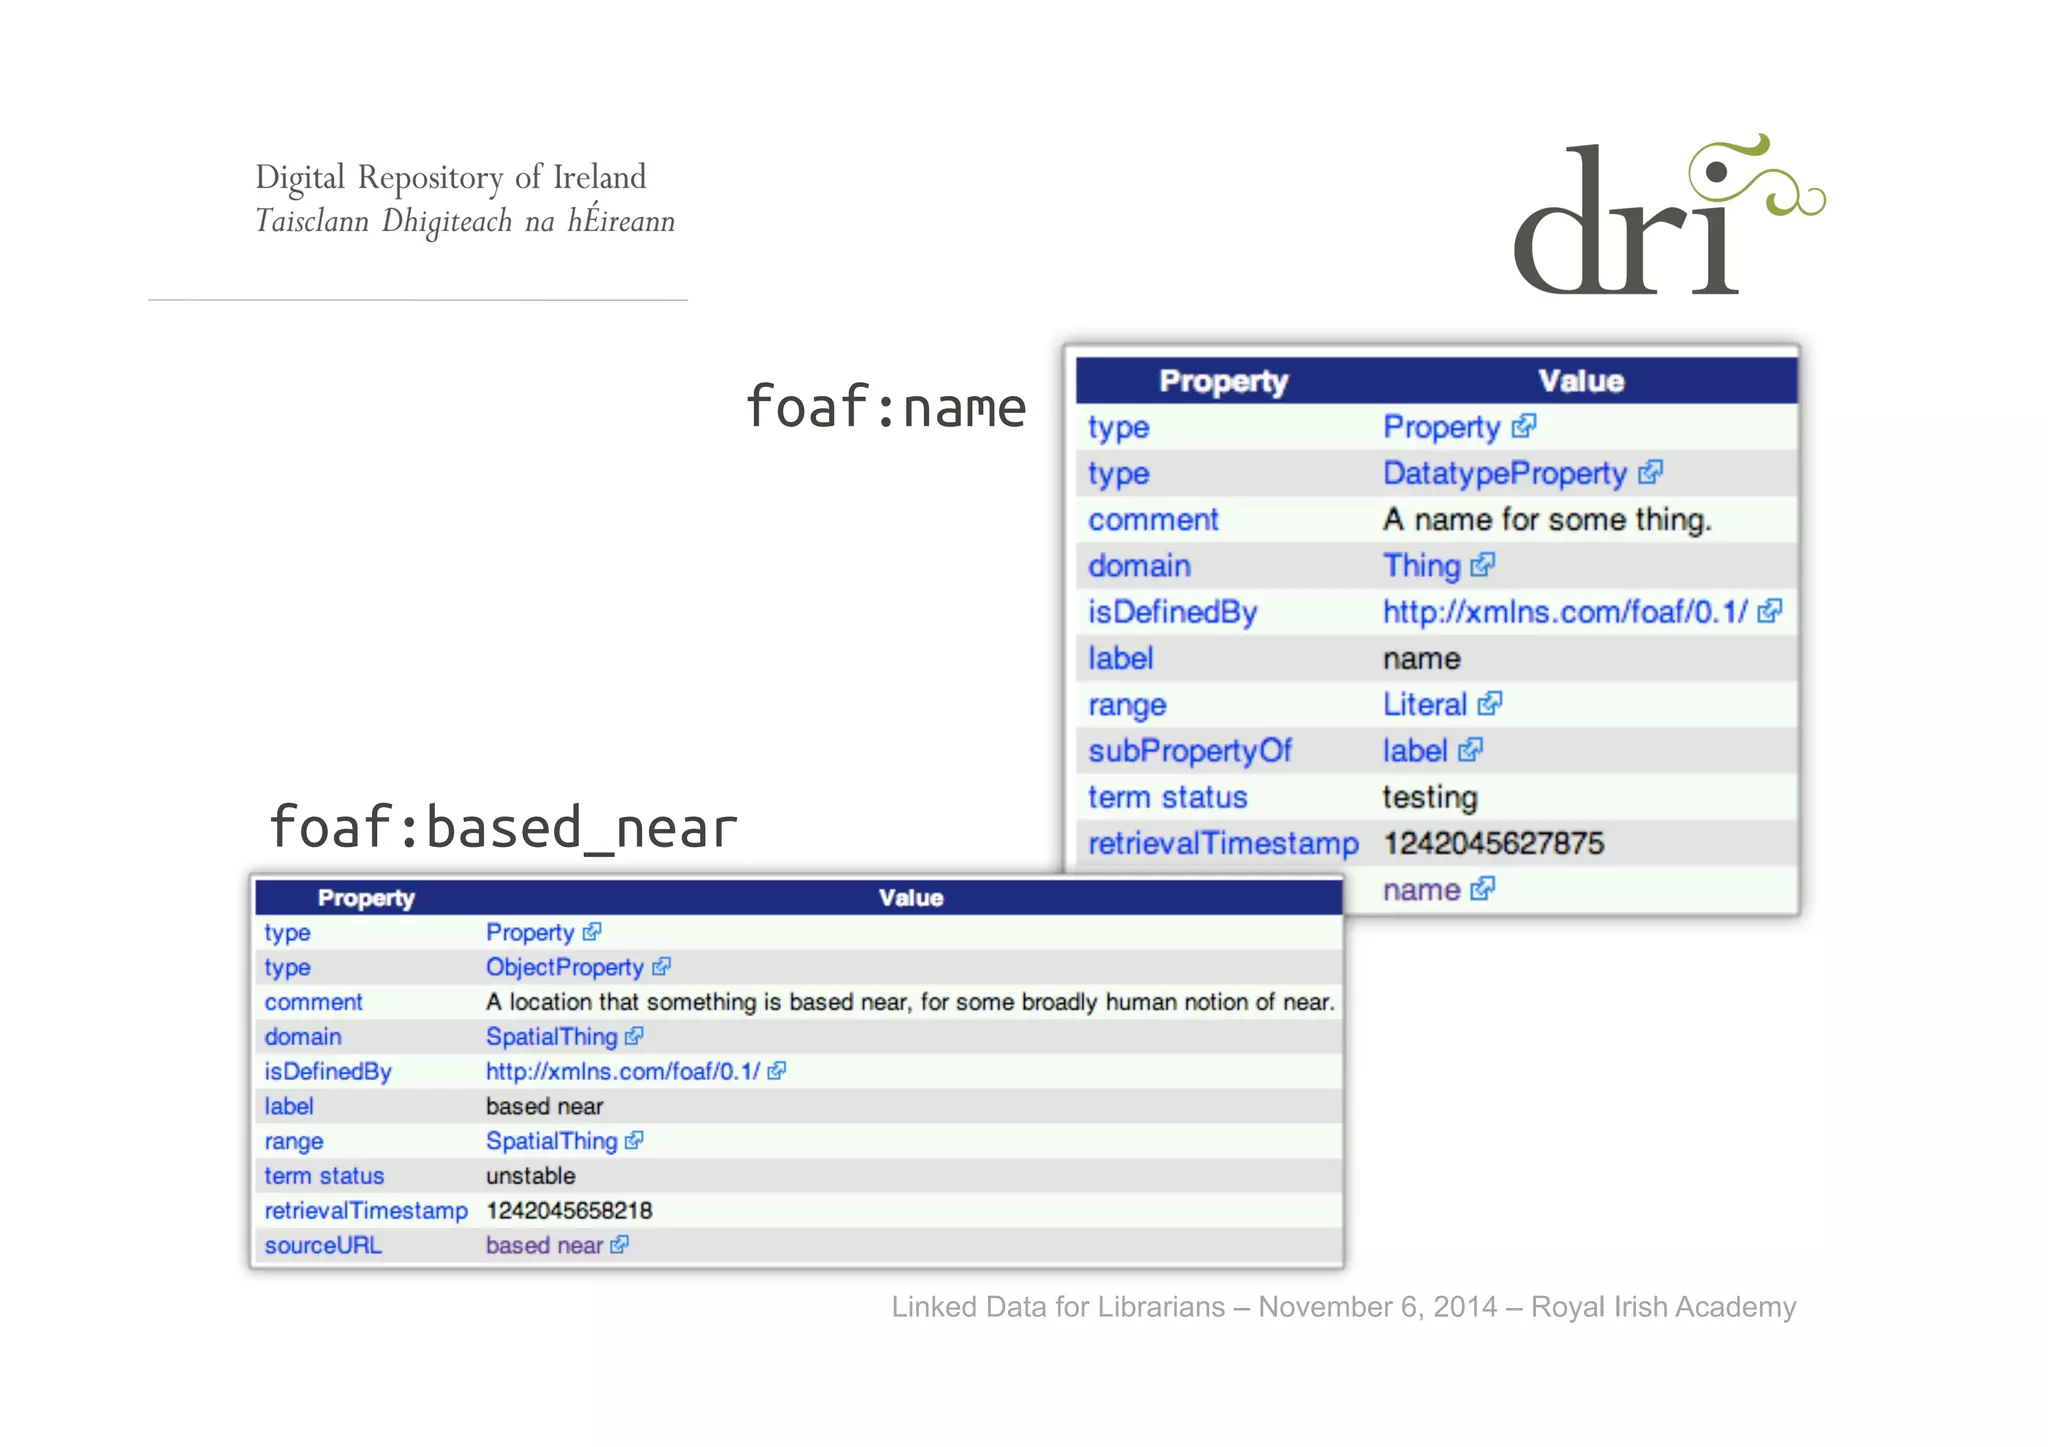The image size is (2048, 1447).
Task: Open xmlns.com/foaf/0.1 link in foaf:name table
Action: tap(1565, 612)
